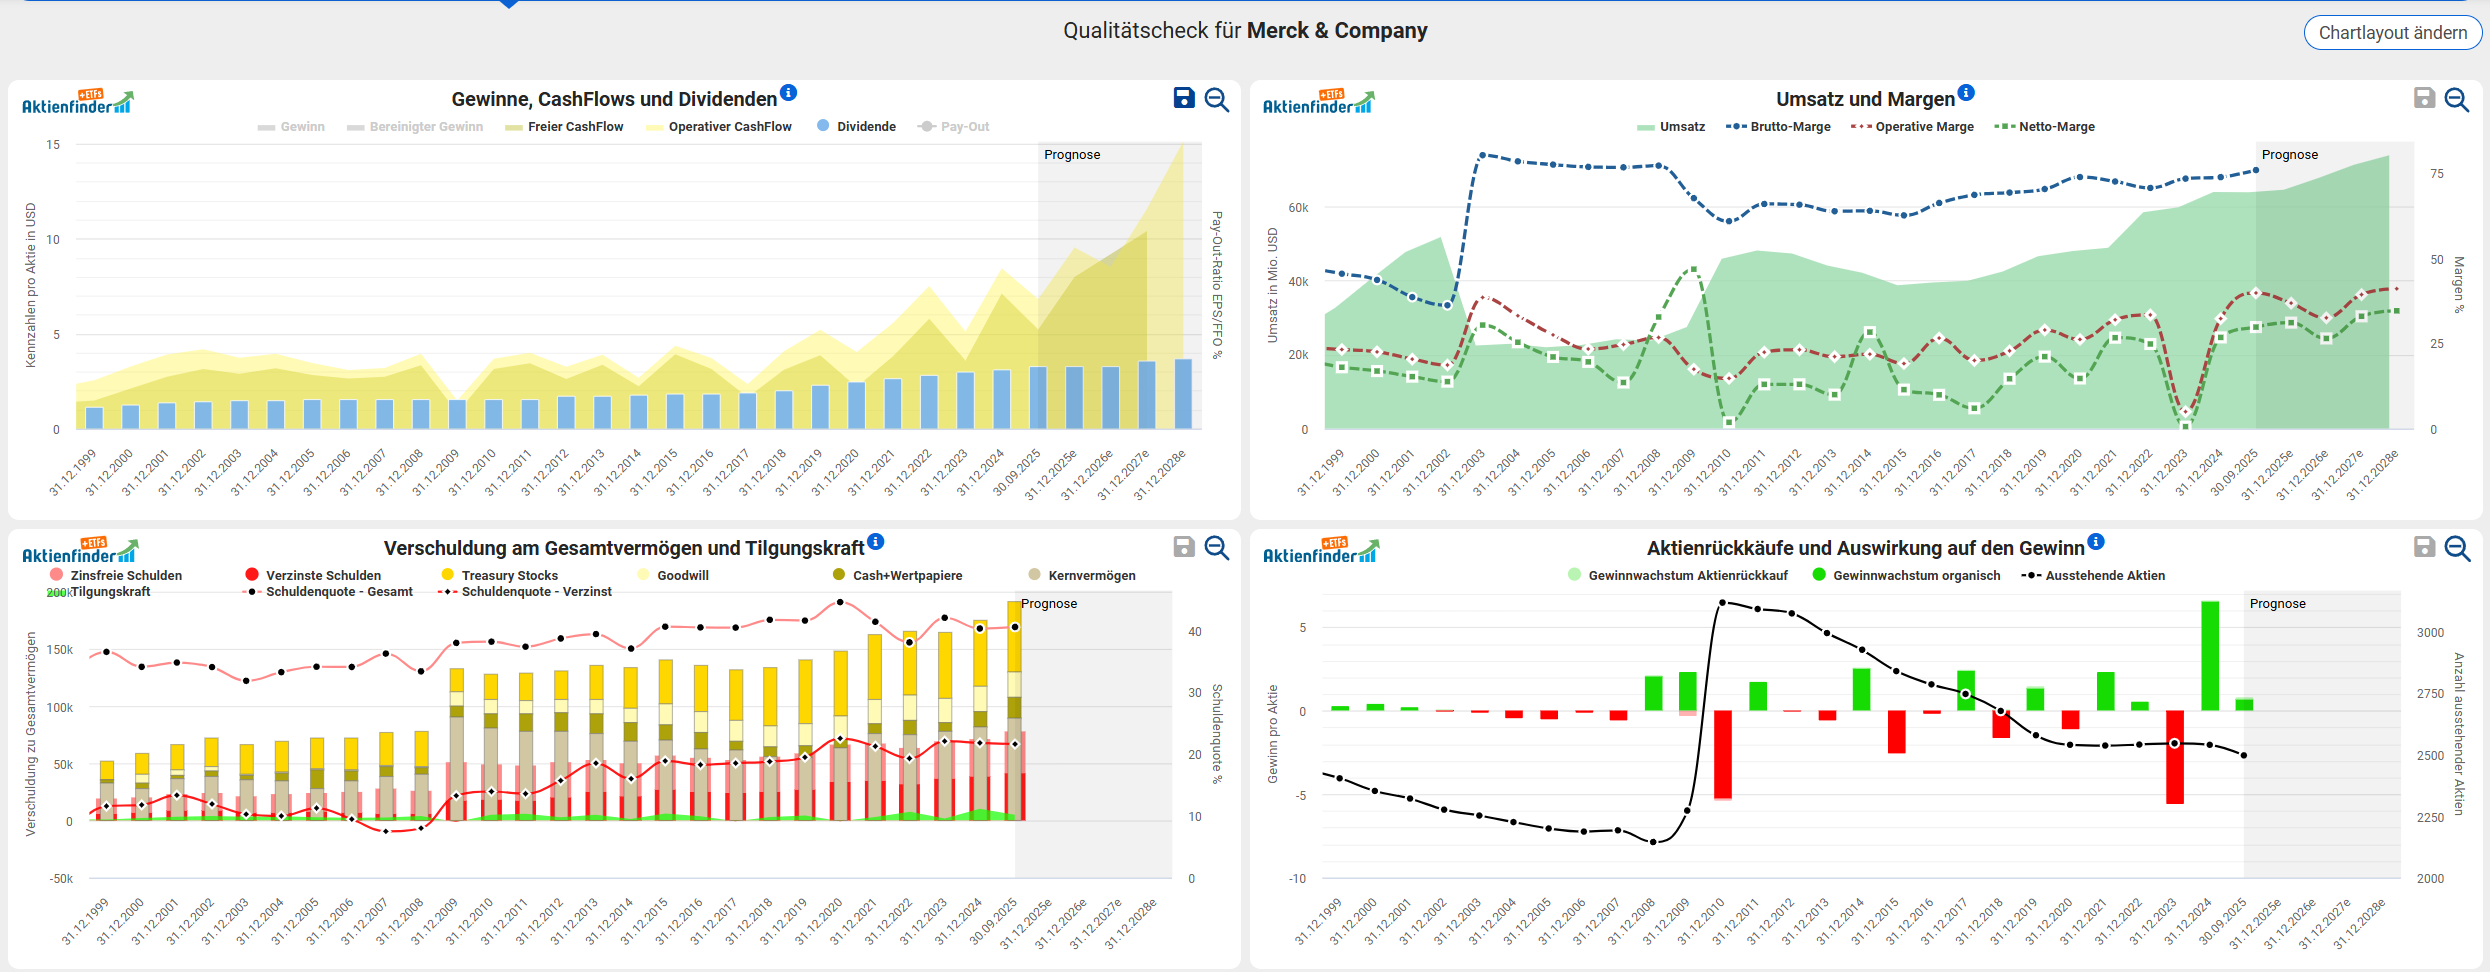The height and width of the screenshot is (972, 2490).
Task: Click the 2024 green bar in Aktienrückkäufe chart
Action: [x=2210, y=656]
